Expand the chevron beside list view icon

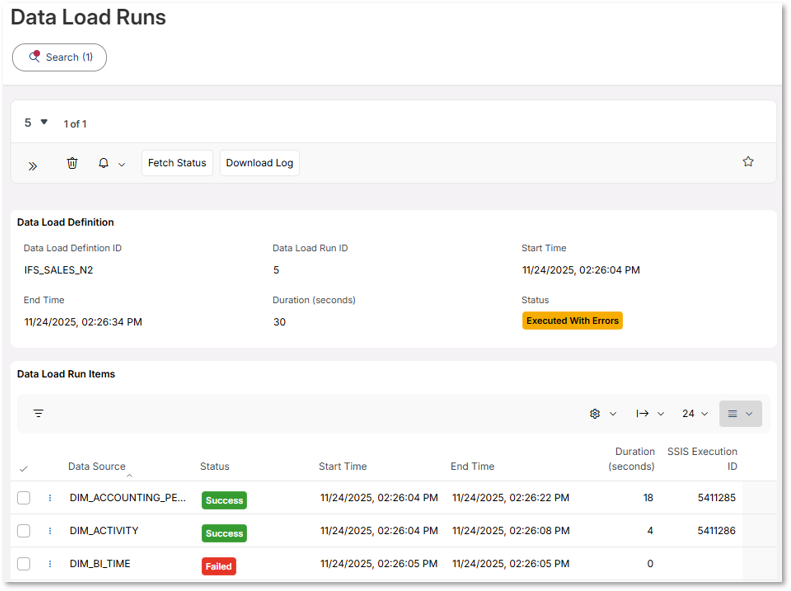tap(749, 414)
